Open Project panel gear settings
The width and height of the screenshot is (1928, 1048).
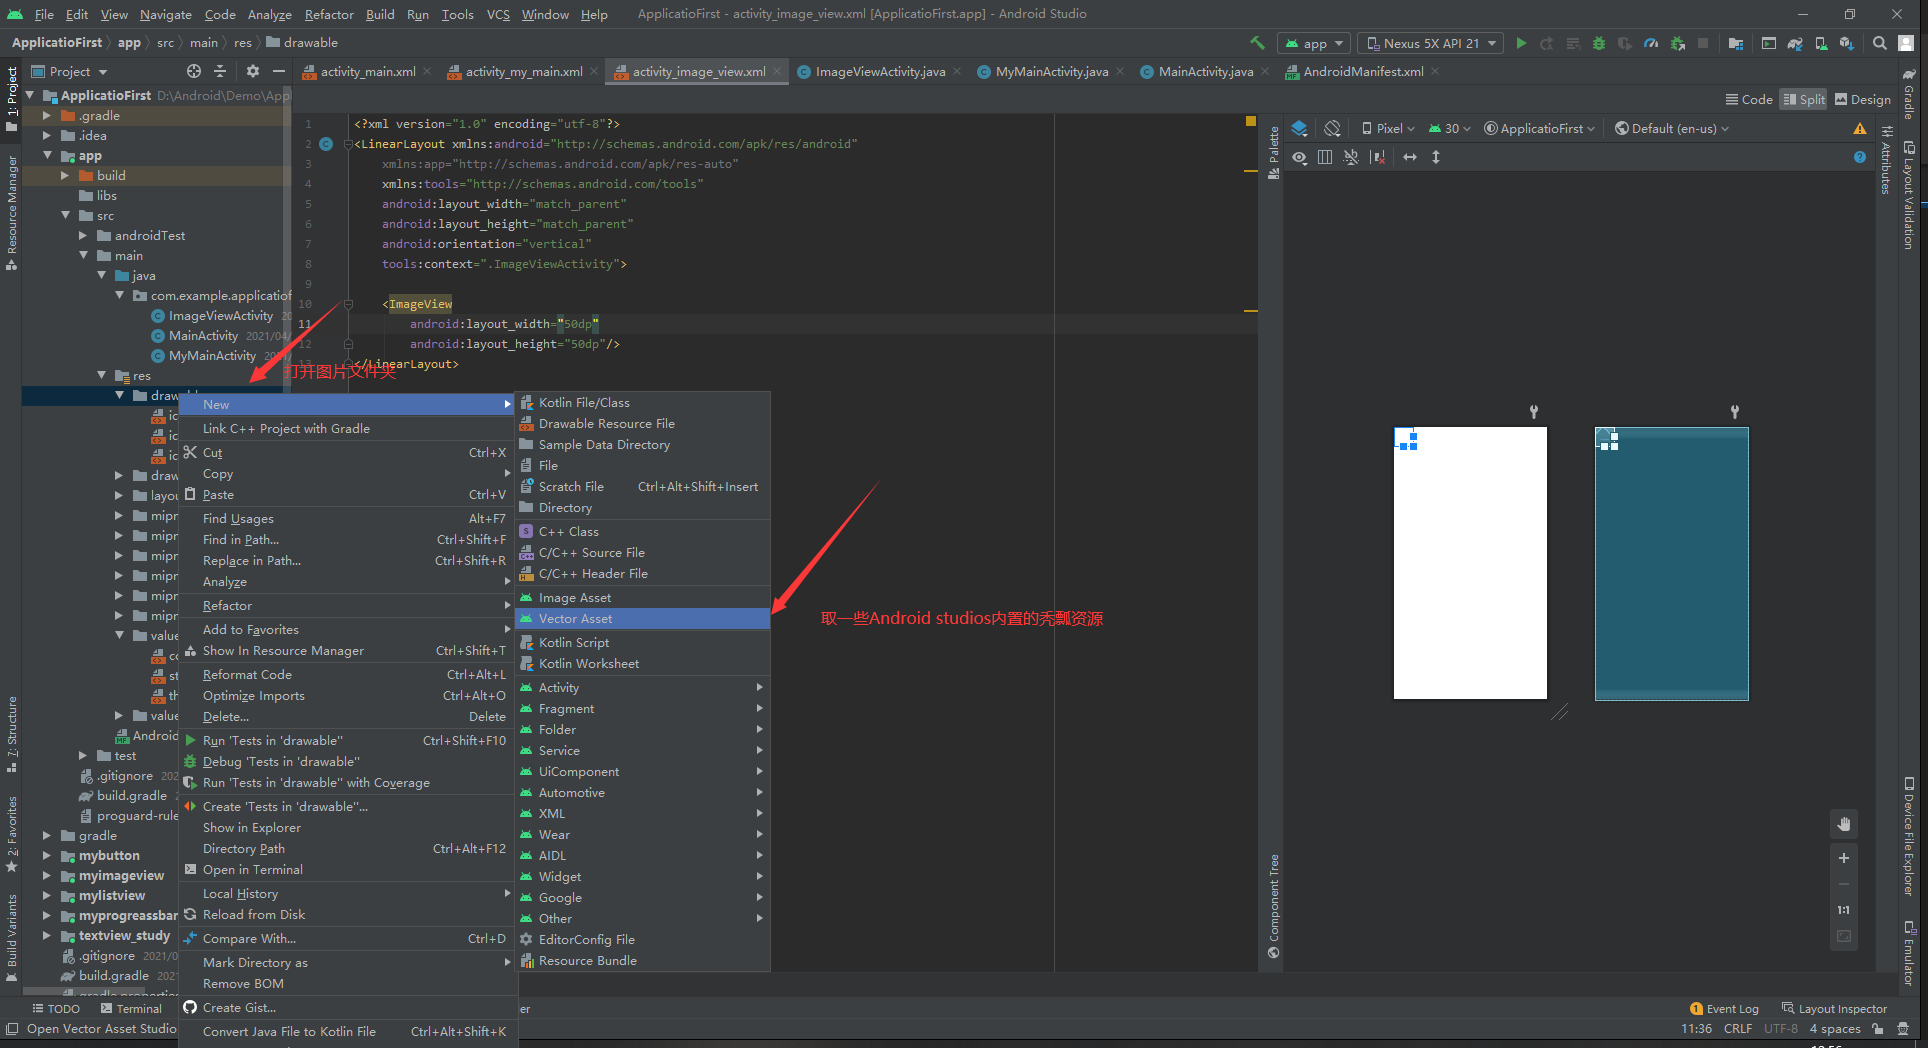(252, 71)
